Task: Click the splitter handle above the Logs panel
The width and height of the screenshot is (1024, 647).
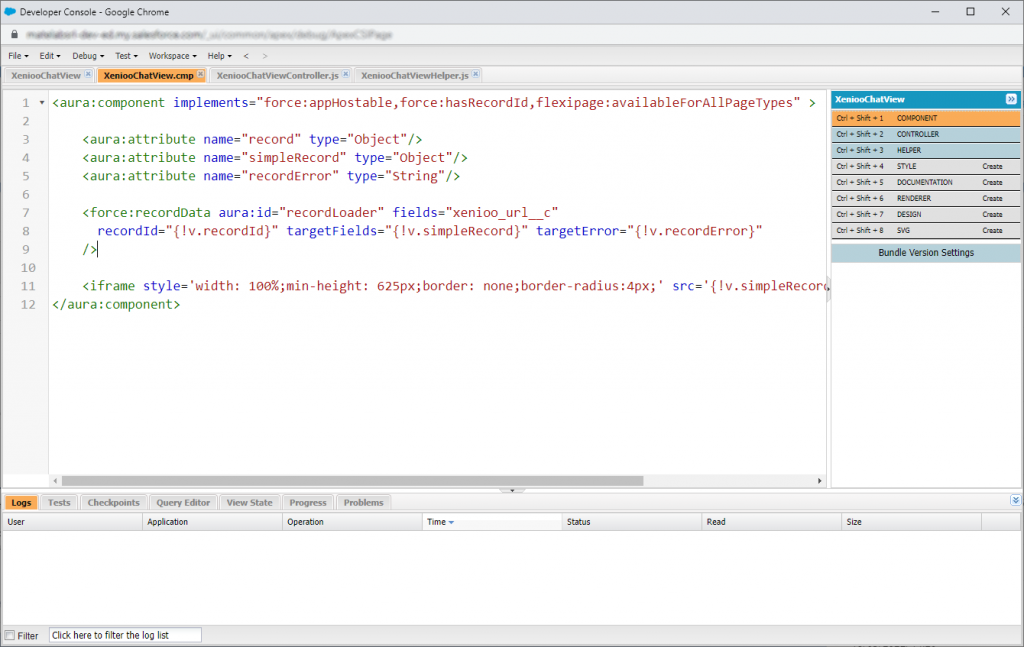Action: click(511, 490)
